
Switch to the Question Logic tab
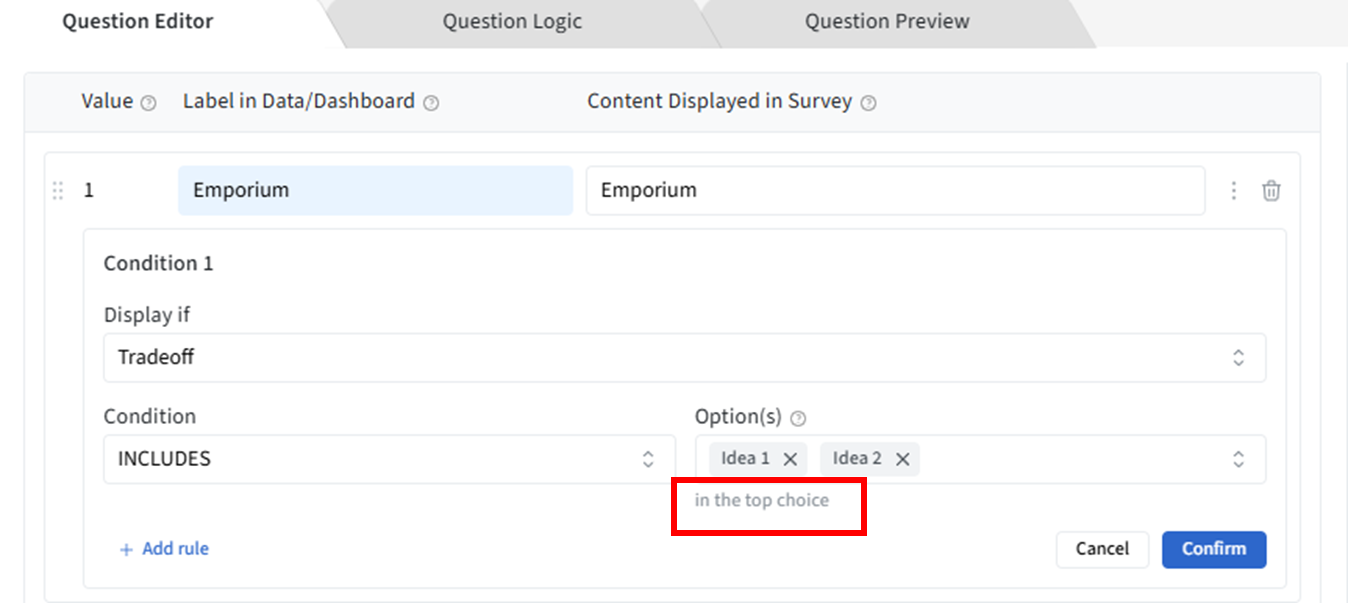tap(512, 22)
